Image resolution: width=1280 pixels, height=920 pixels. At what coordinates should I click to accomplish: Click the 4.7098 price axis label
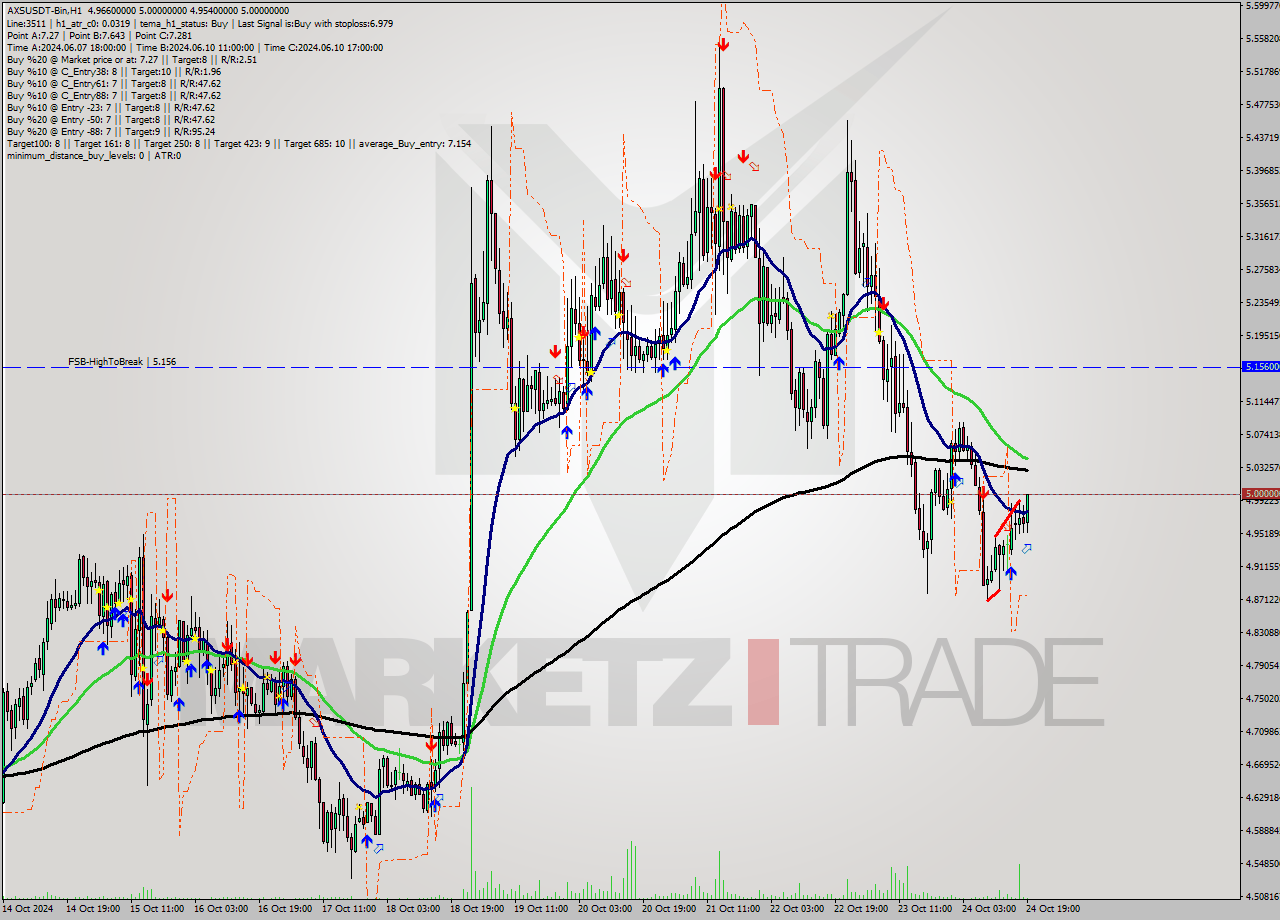1262,732
